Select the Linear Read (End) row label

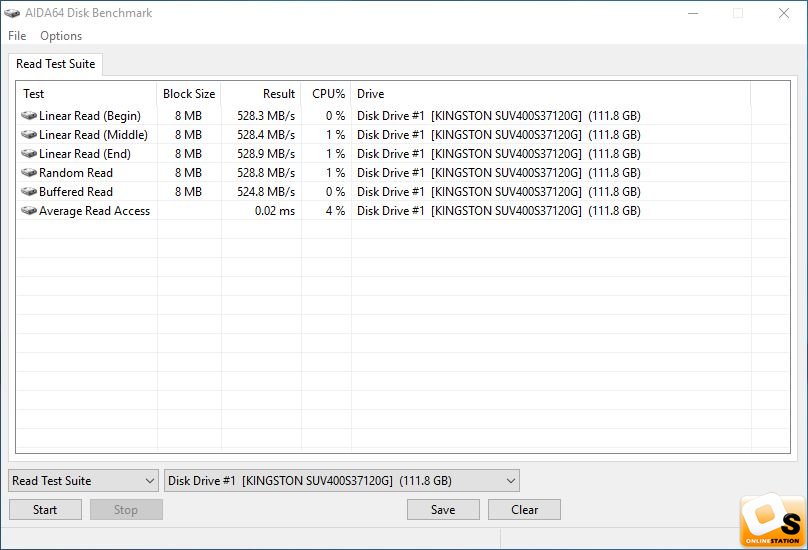[85, 154]
